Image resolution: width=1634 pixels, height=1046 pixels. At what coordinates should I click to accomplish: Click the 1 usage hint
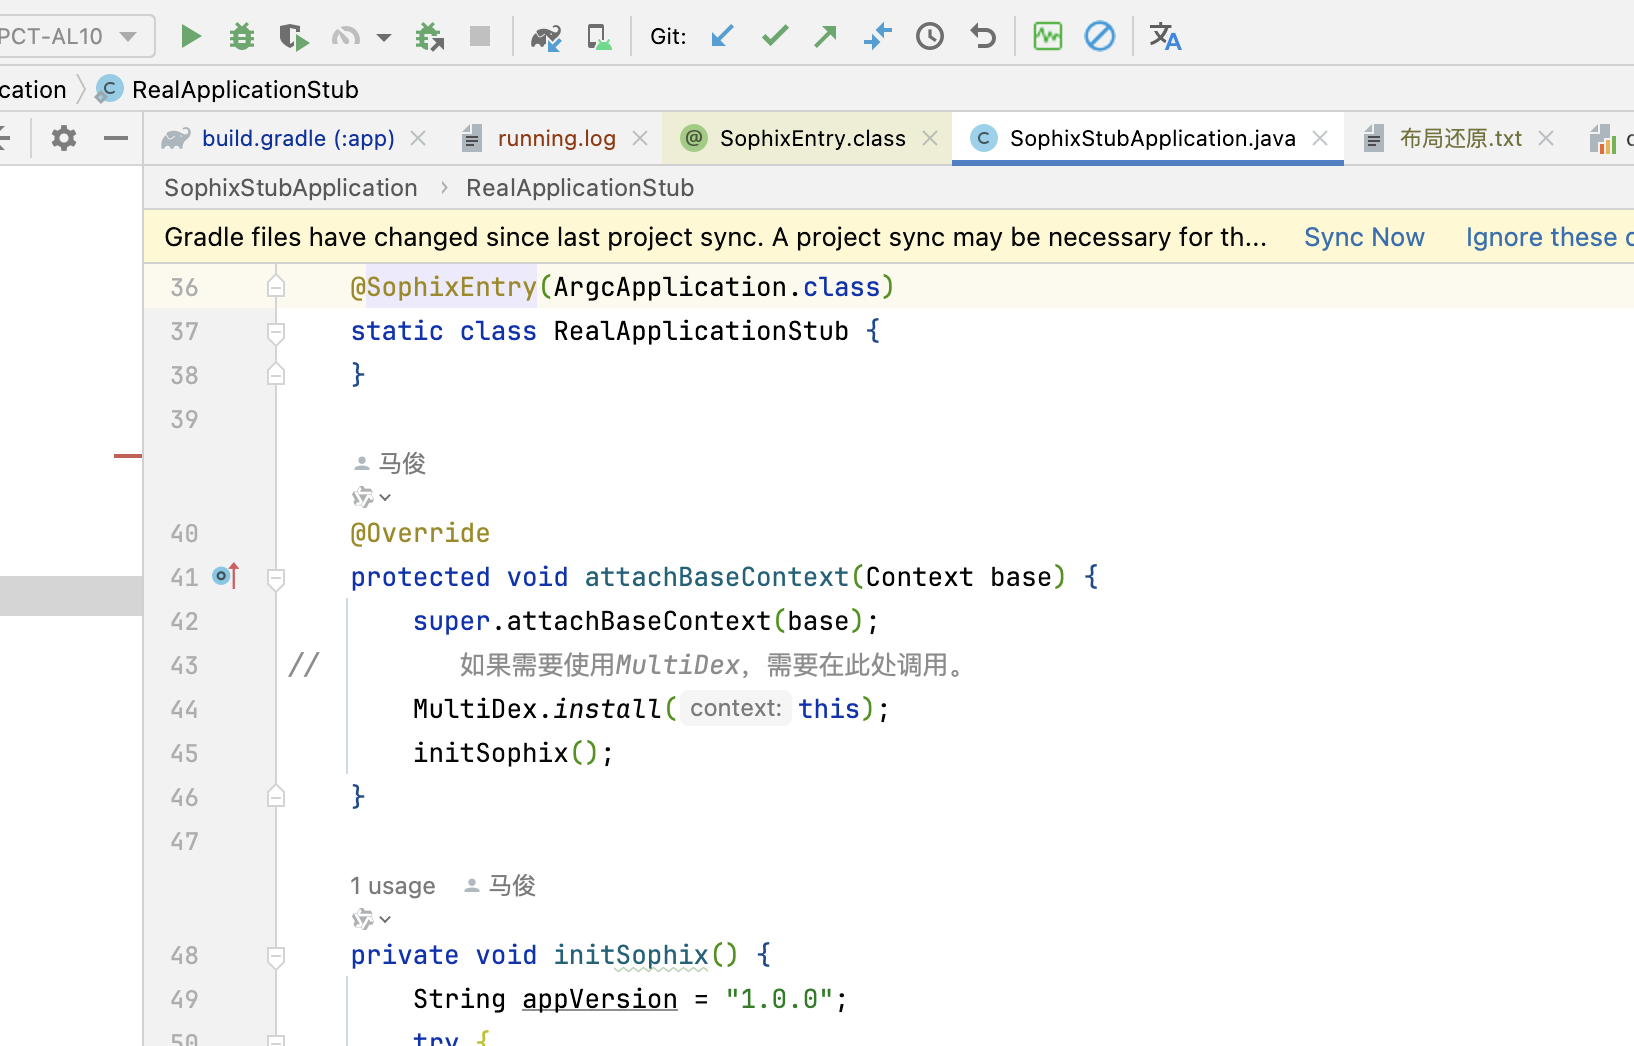point(393,886)
